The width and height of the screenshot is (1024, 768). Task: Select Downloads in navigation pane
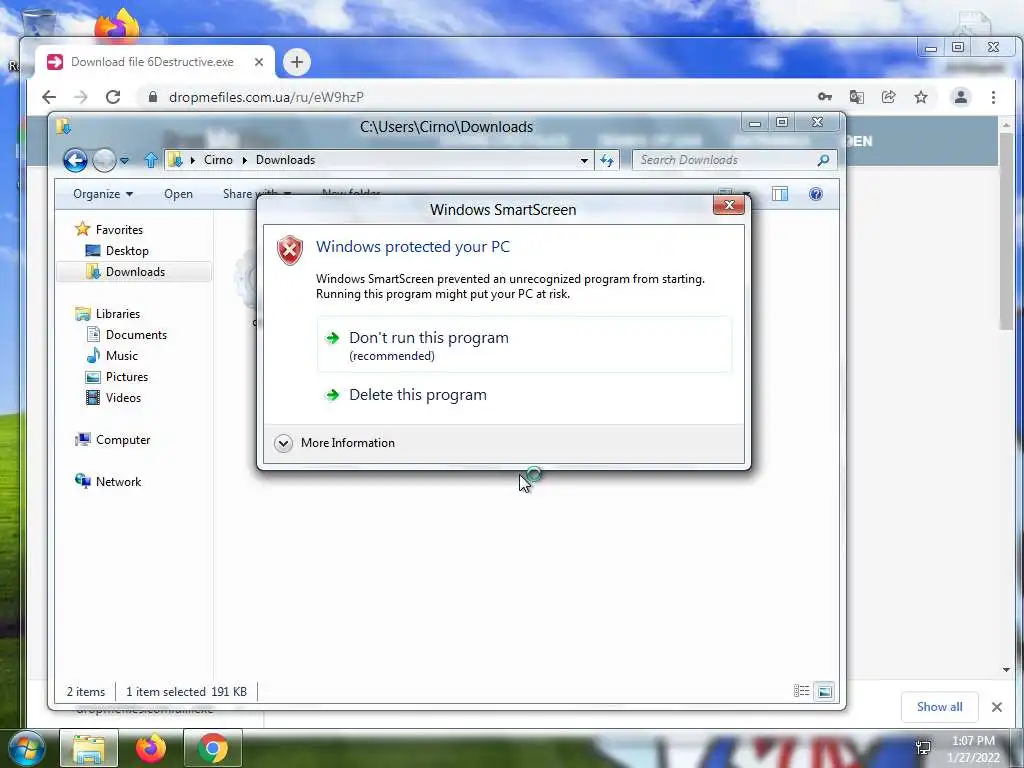(x=135, y=272)
